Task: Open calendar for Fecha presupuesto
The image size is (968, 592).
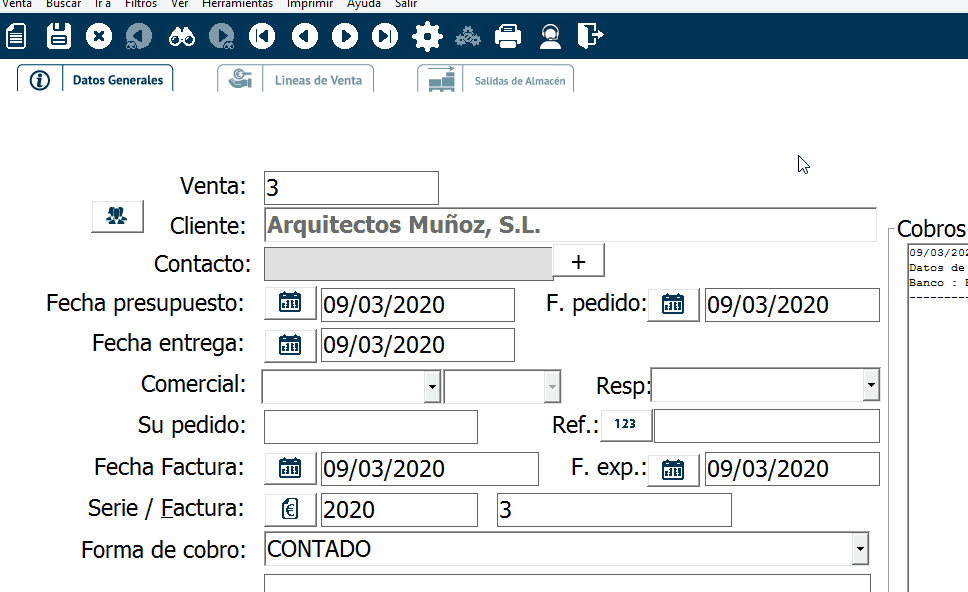Action: coord(290,303)
